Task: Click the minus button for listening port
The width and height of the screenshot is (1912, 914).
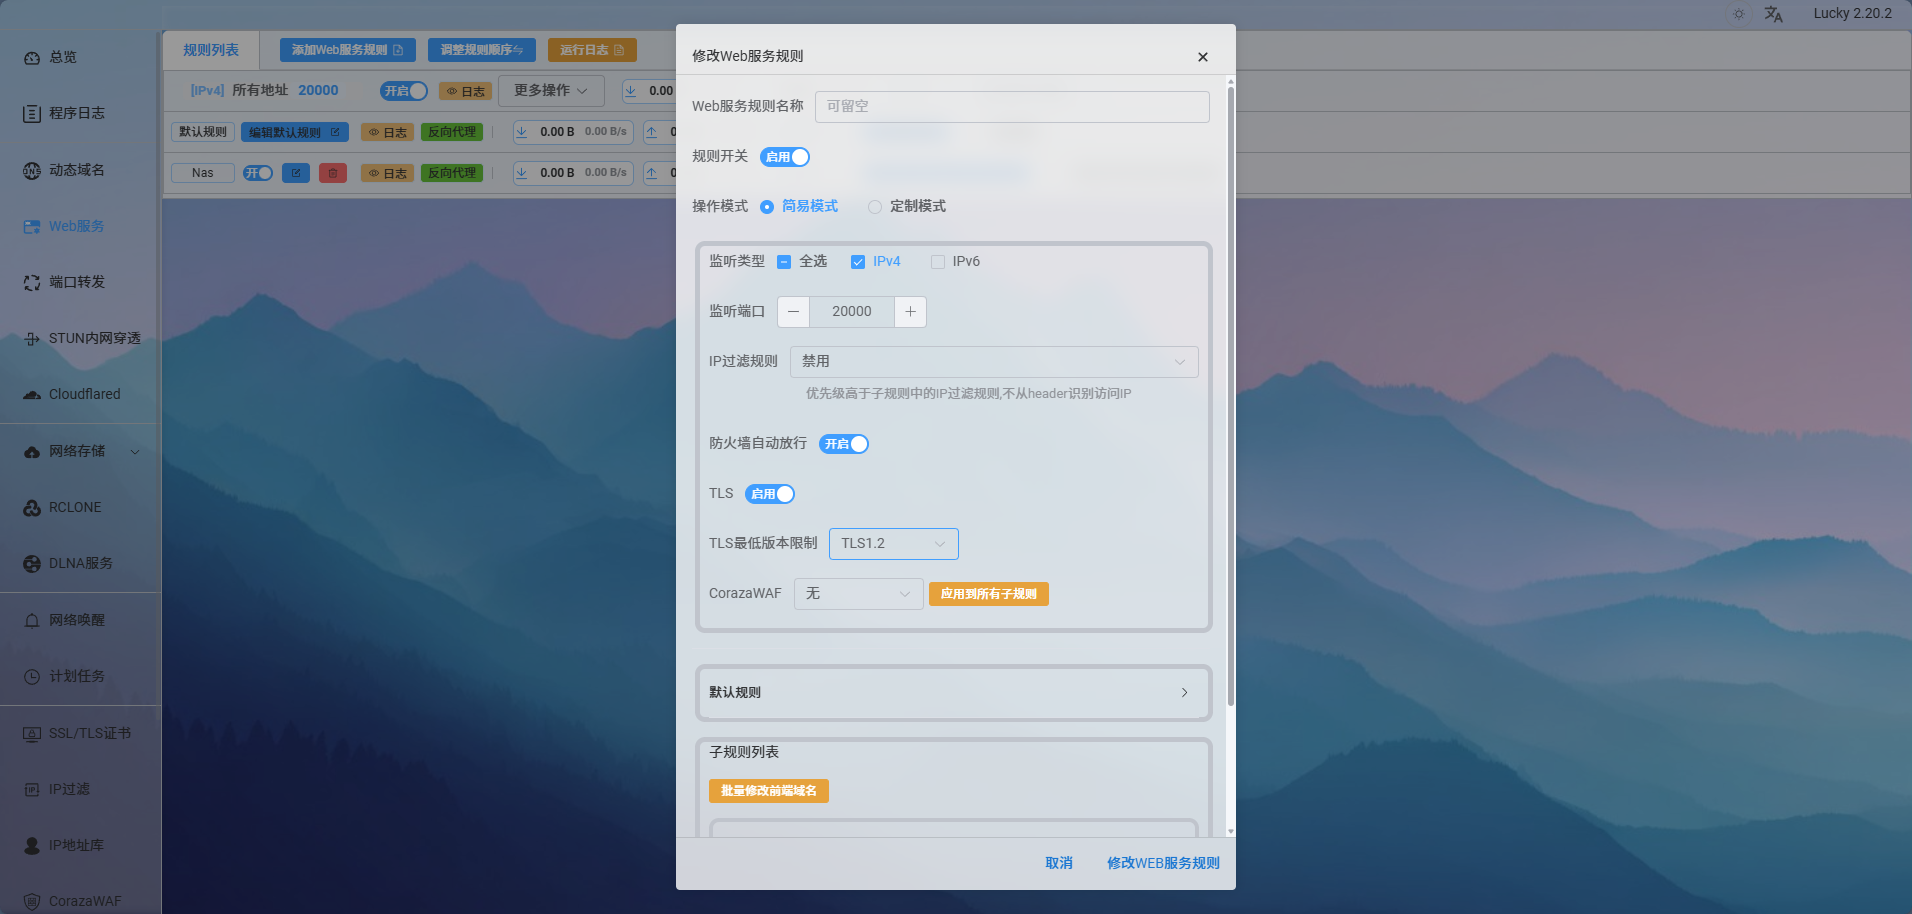Action: 793,312
